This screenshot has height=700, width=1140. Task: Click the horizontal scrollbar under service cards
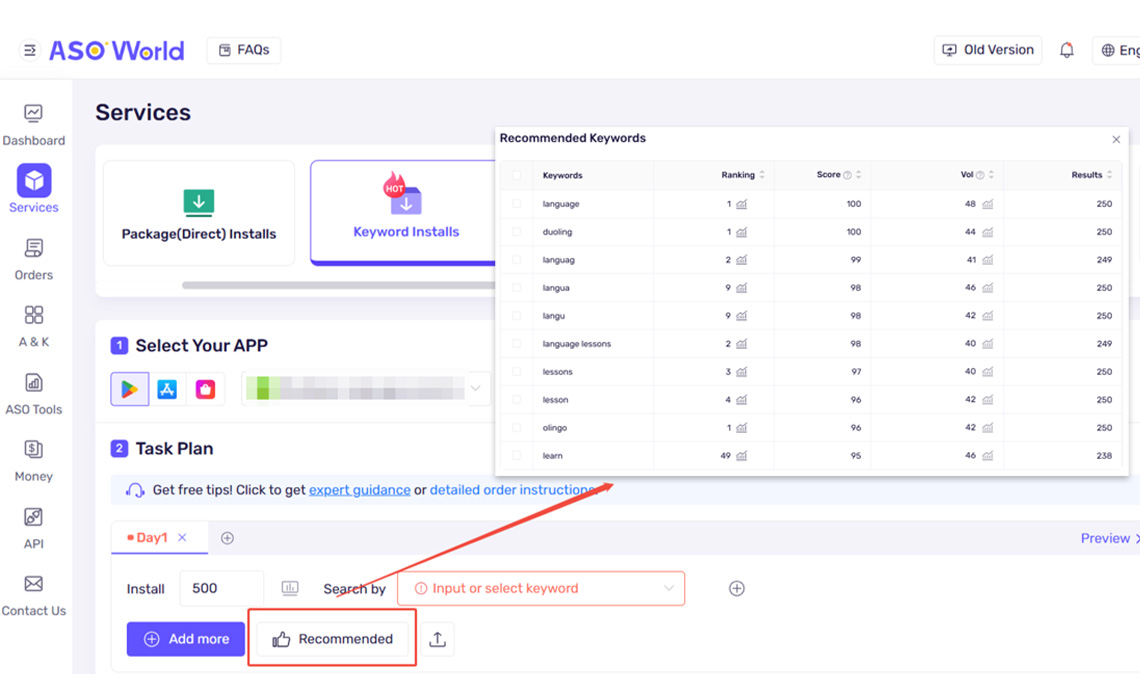tap(338, 285)
